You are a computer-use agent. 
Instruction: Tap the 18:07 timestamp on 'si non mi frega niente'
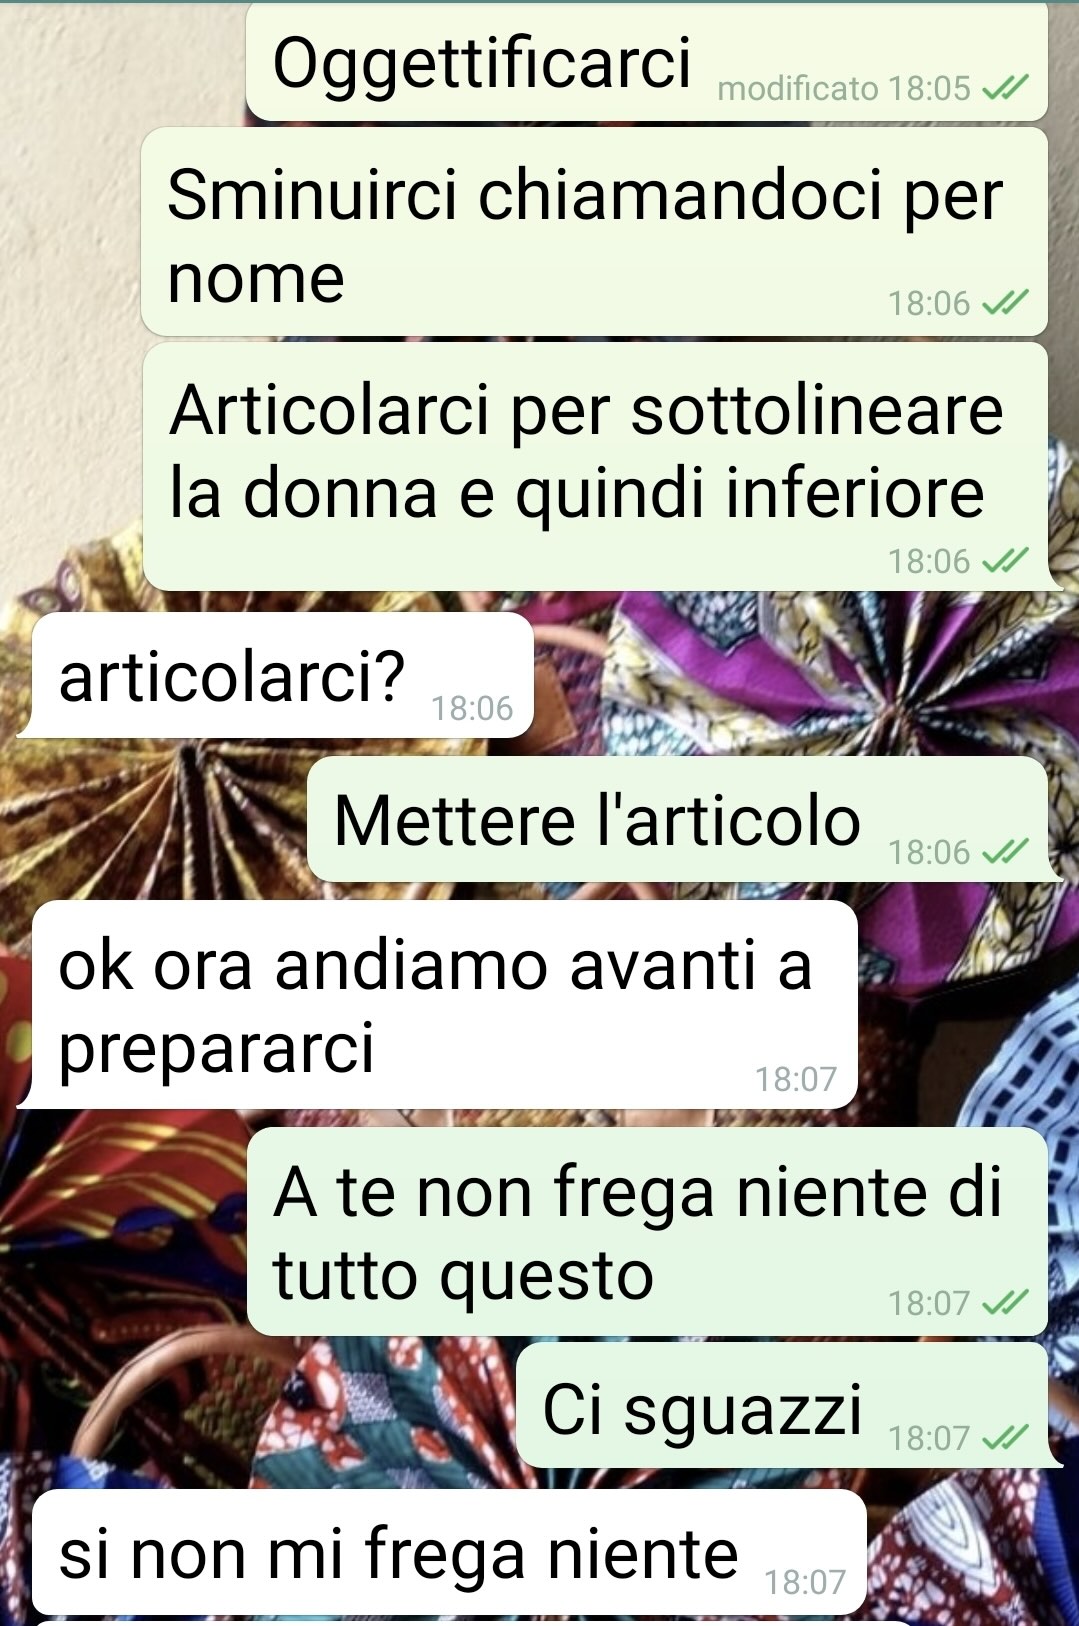[x=805, y=1582]
